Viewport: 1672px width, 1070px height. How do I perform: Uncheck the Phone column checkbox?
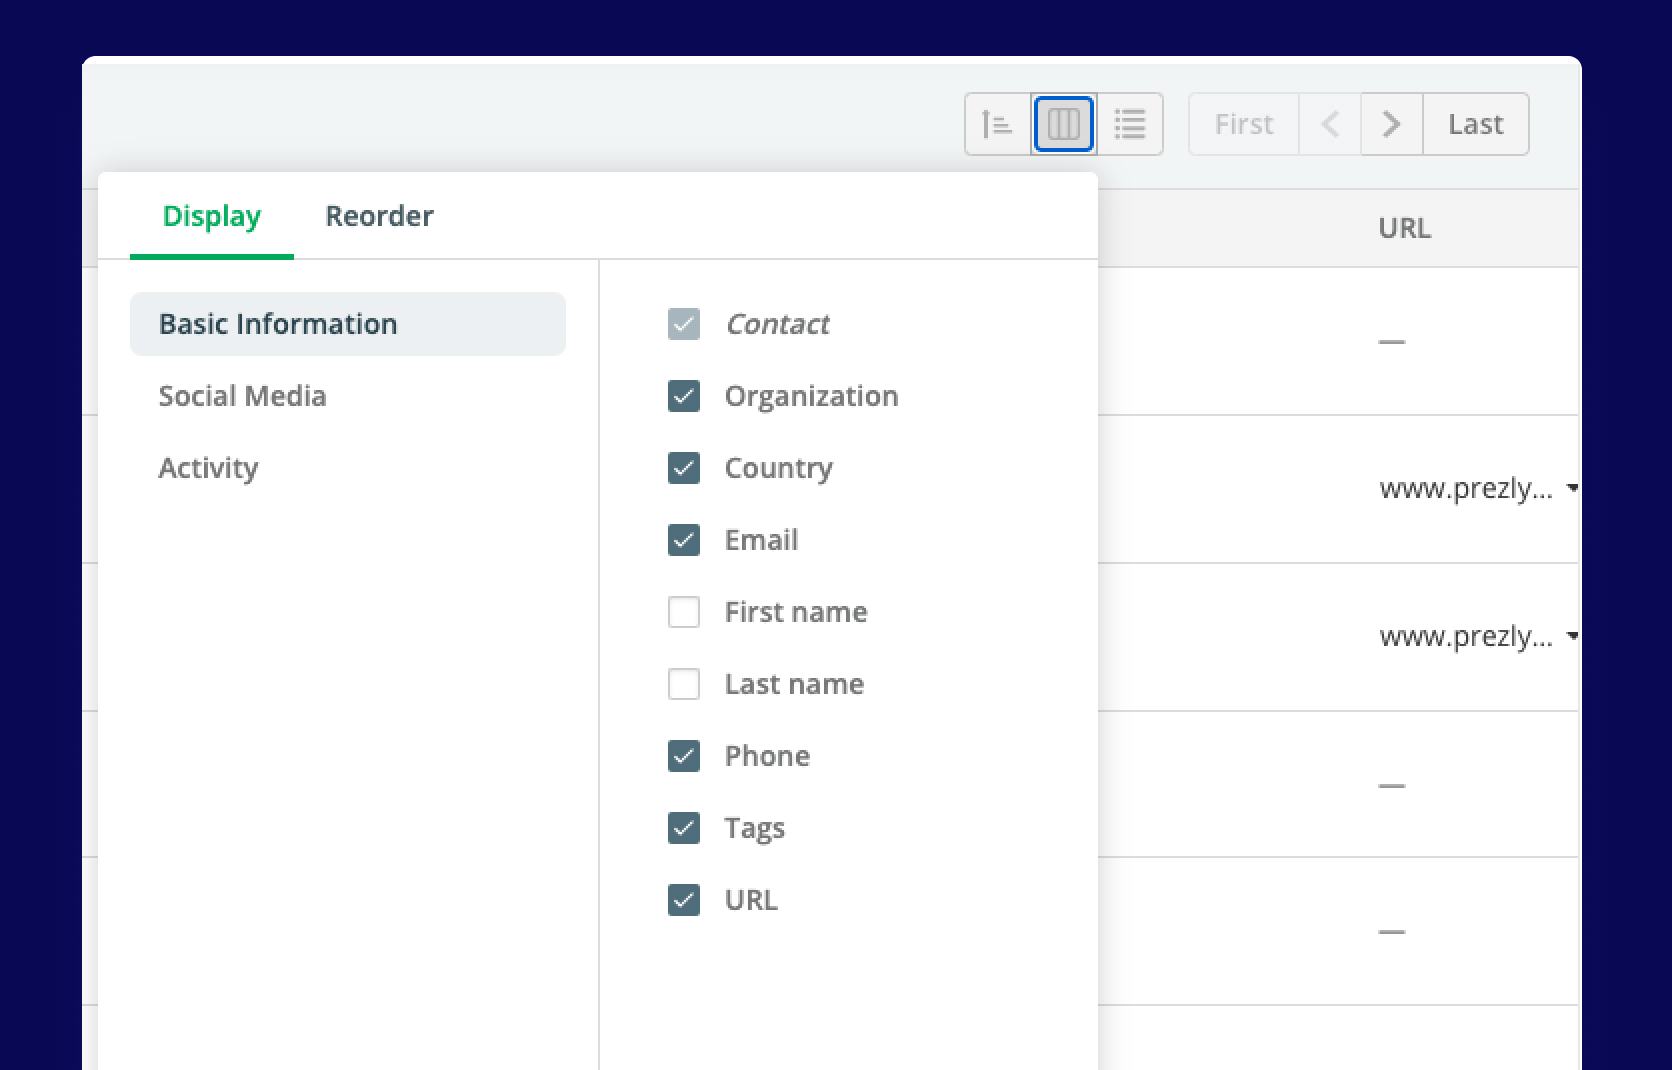[684, 756]
